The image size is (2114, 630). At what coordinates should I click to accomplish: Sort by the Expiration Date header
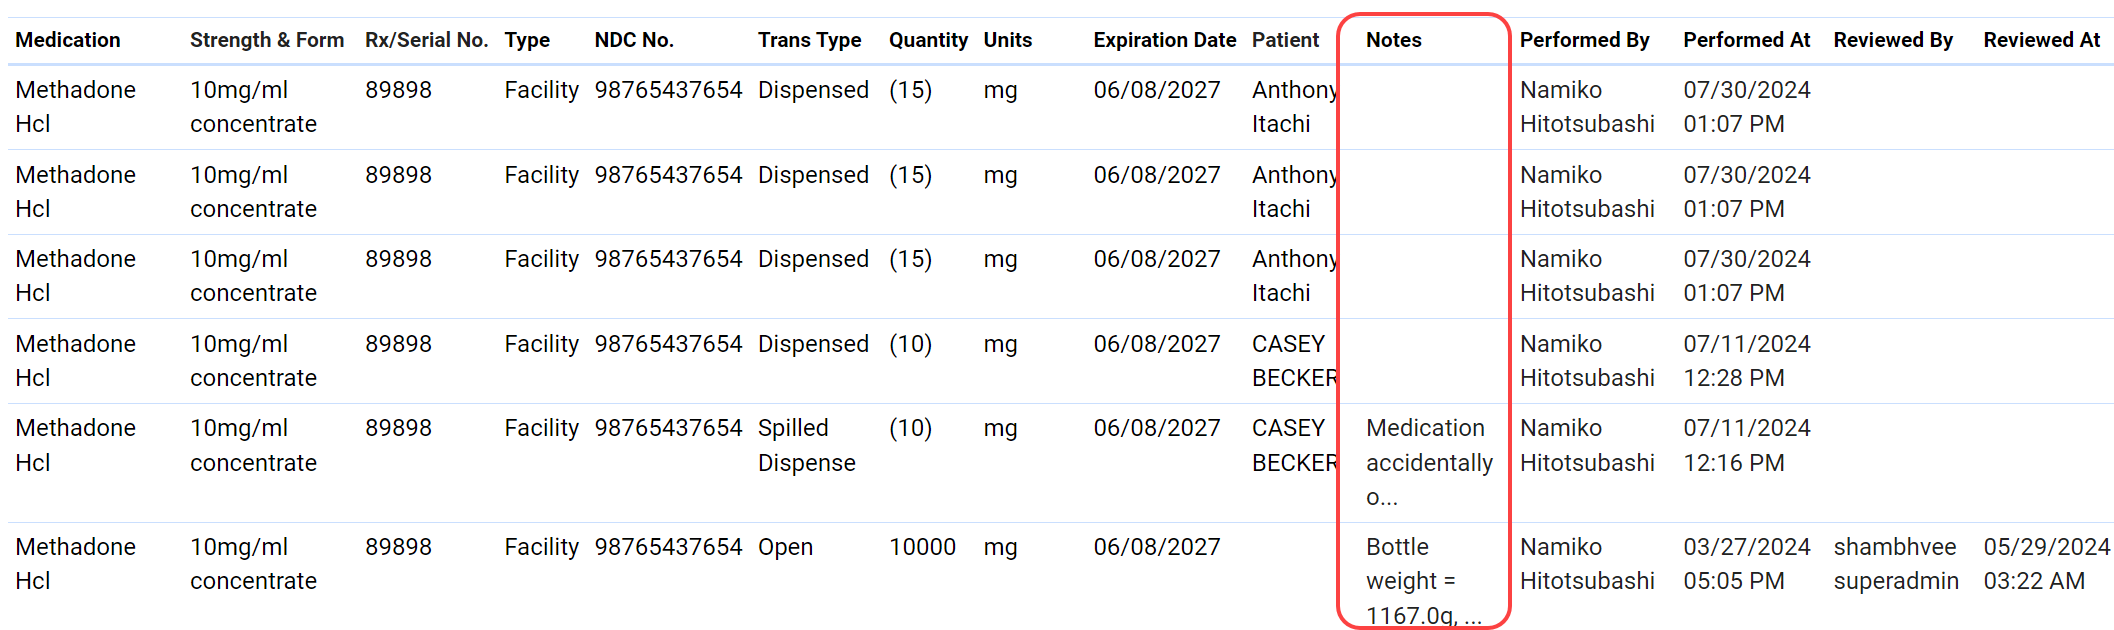[x=1164, y=40]
